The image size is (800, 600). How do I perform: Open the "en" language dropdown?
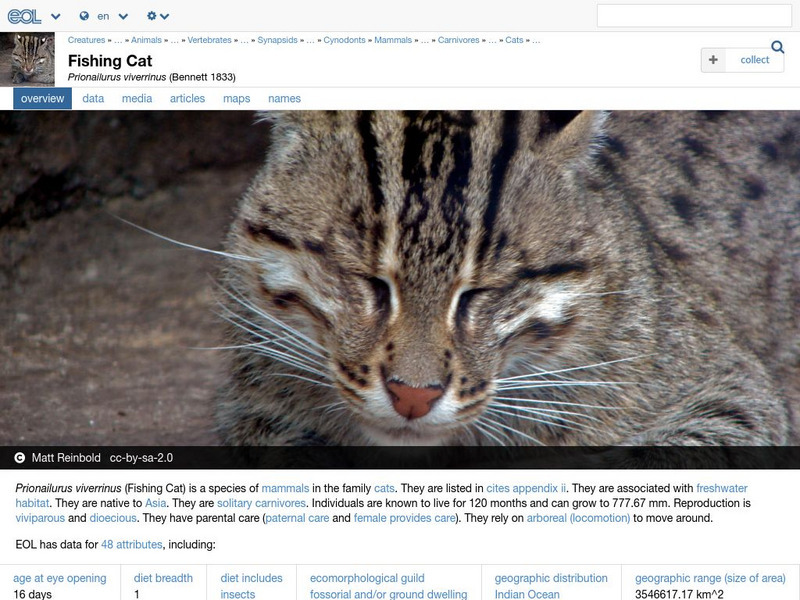[x=110, y=16]
